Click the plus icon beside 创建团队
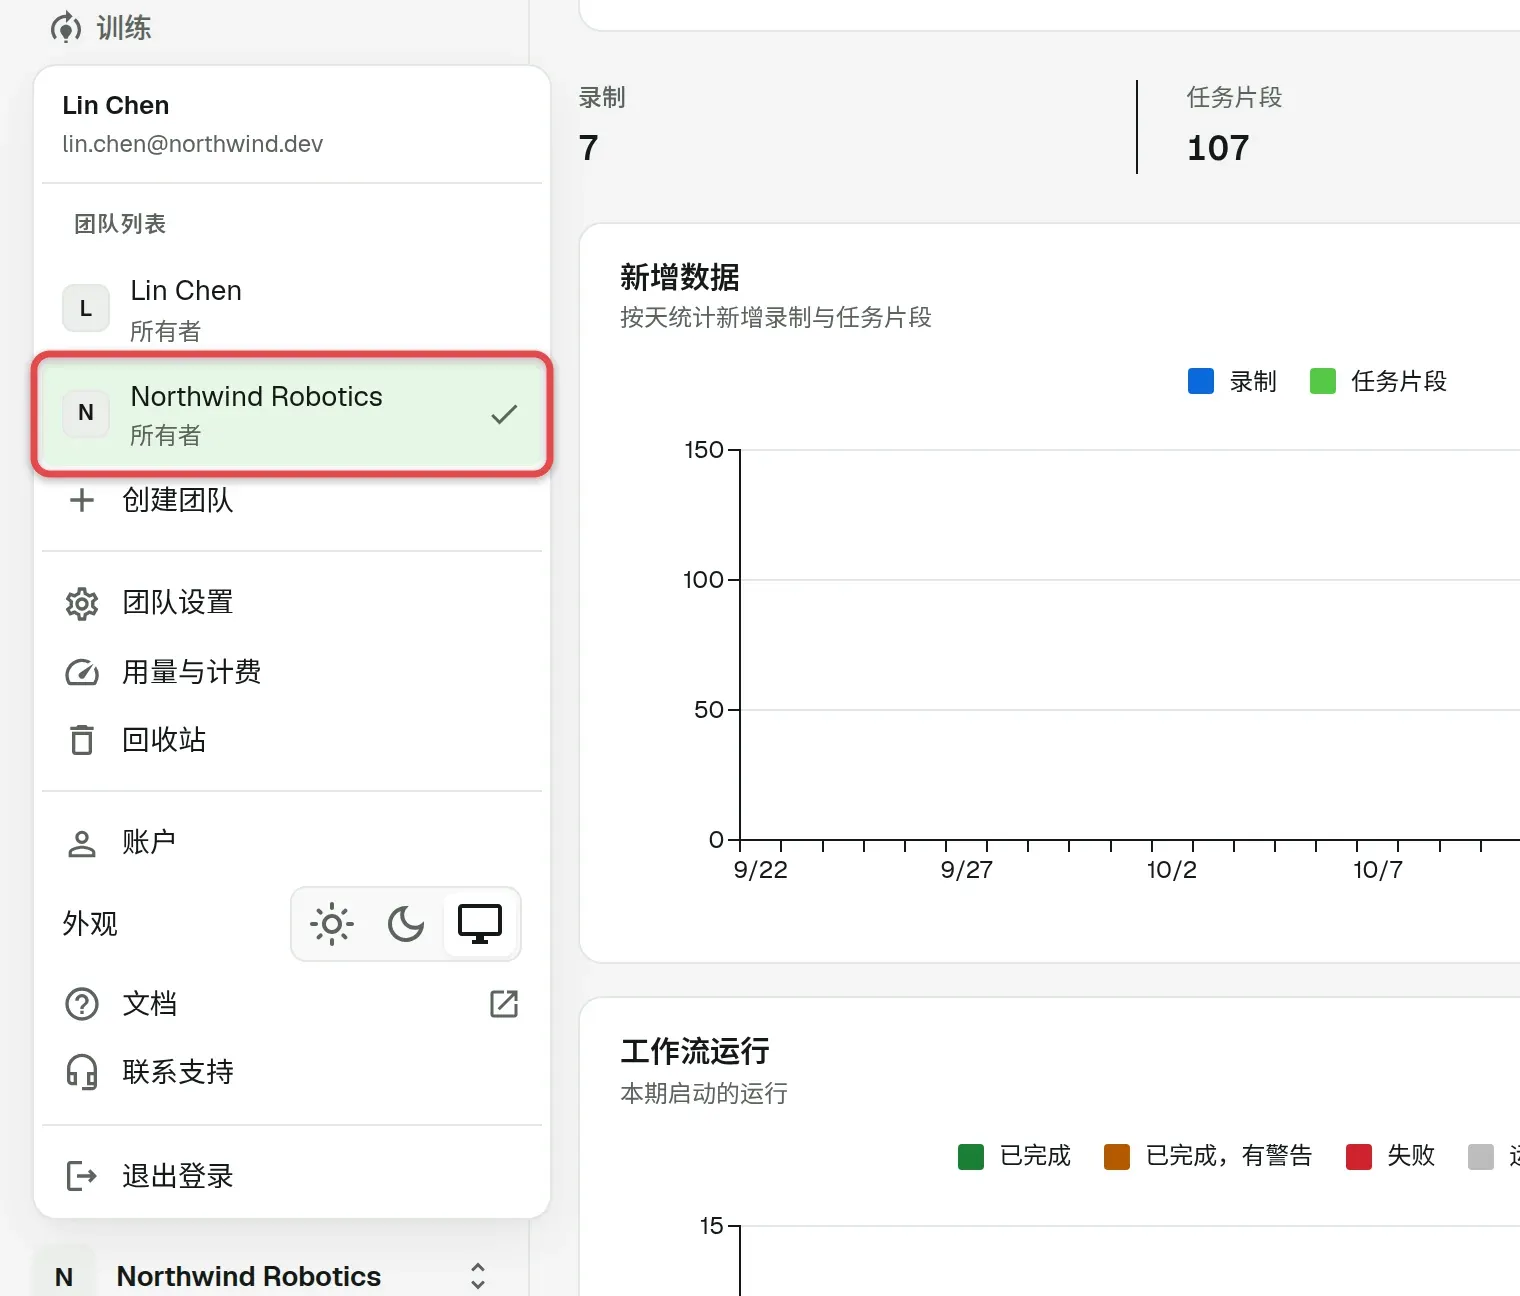 (x=82, y=500)
